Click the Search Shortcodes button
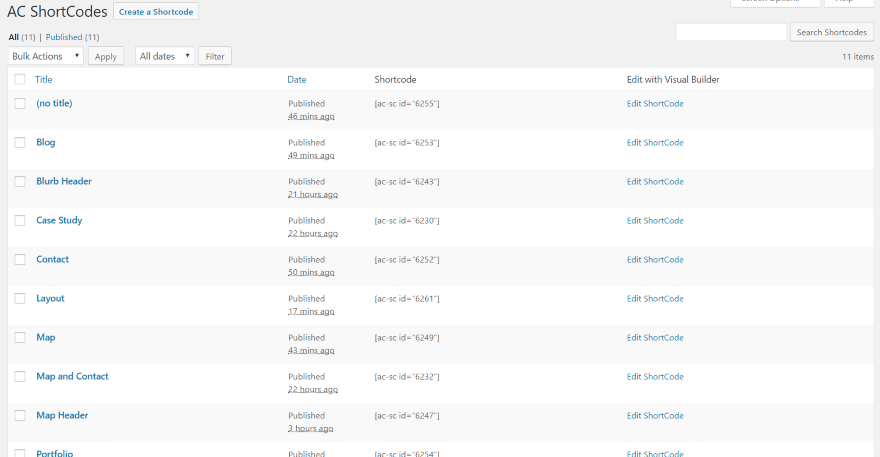Image resolution: width=880 pixels, height=457 pixels. click(831, 32)
